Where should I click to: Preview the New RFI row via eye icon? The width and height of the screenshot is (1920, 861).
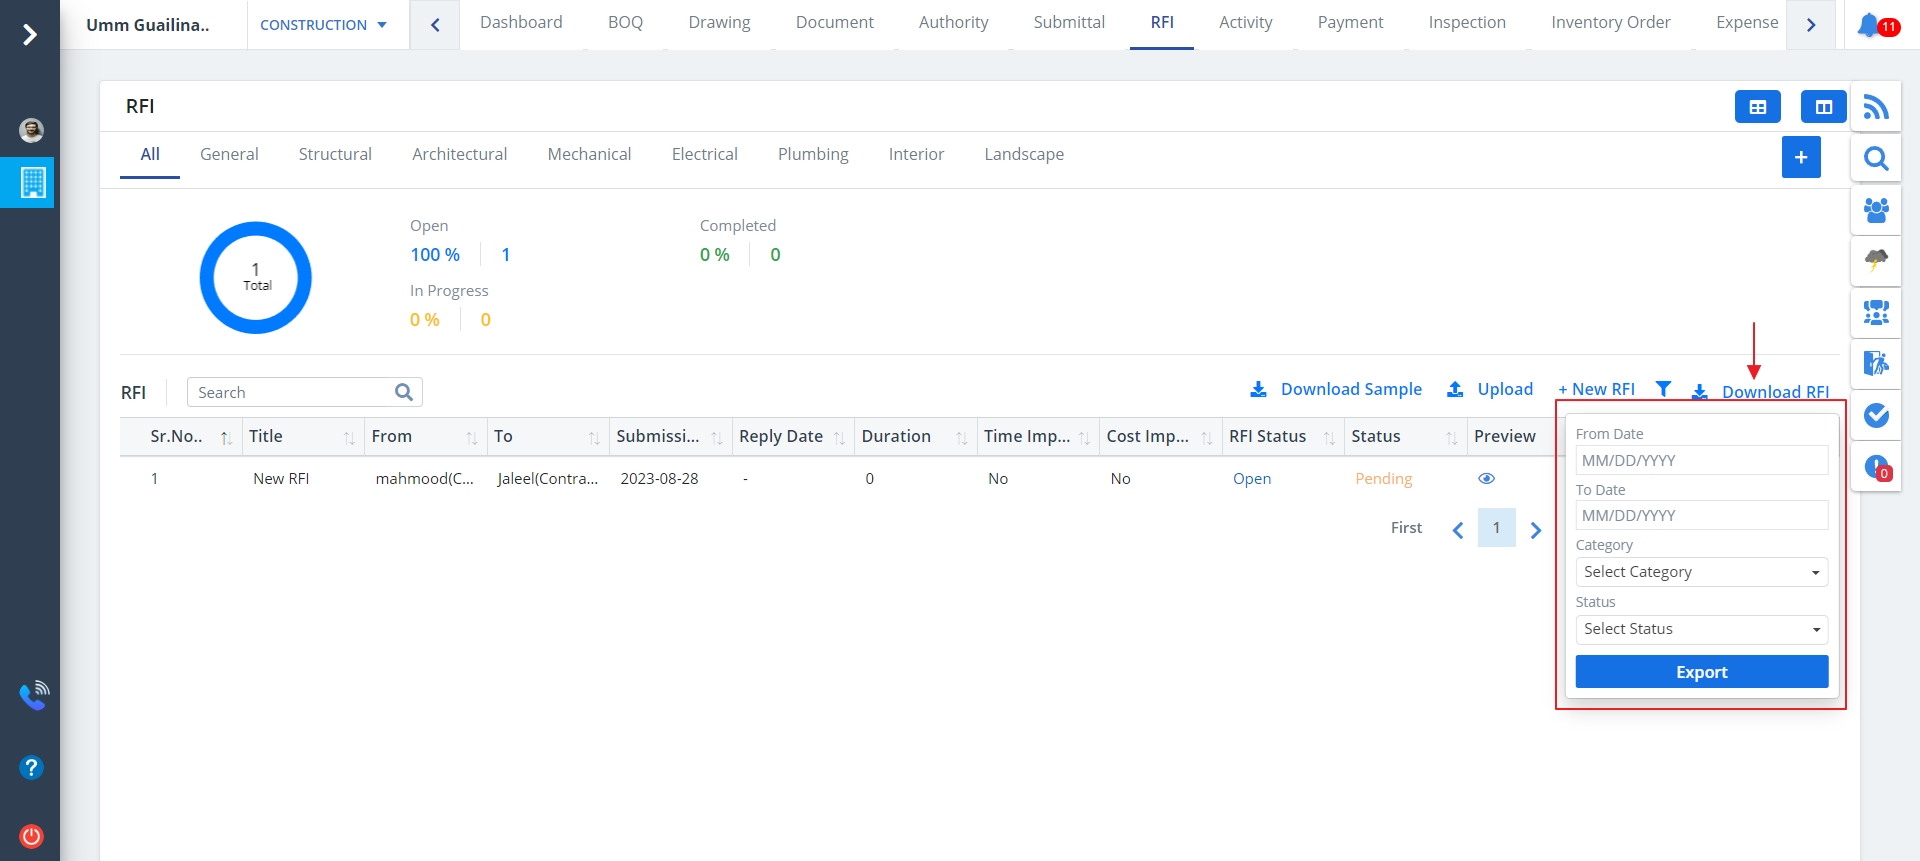pos(1486,479)
